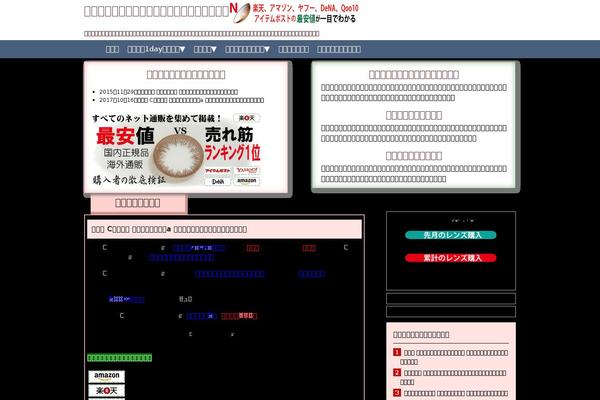
Task: Open the 1day dropdown in navigation bar
Action: click(x=156, y=49)
